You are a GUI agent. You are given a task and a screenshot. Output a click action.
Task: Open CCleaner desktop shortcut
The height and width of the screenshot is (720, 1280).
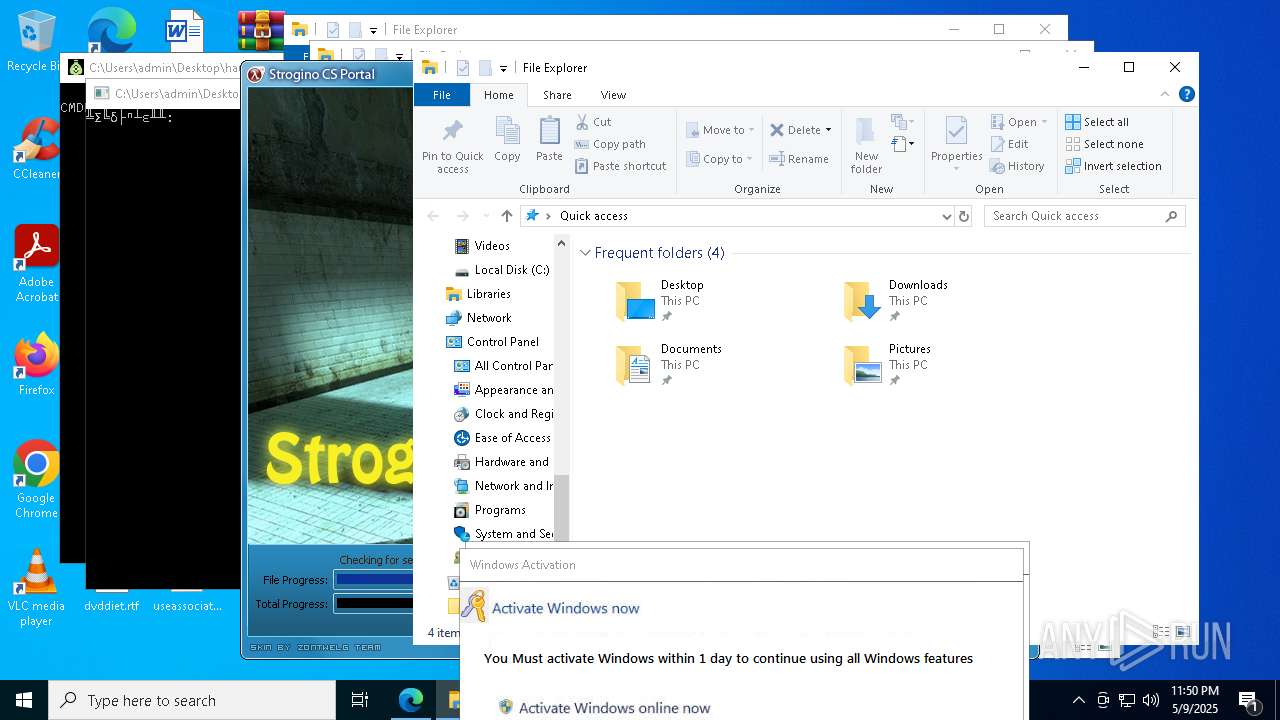(36, 149)
